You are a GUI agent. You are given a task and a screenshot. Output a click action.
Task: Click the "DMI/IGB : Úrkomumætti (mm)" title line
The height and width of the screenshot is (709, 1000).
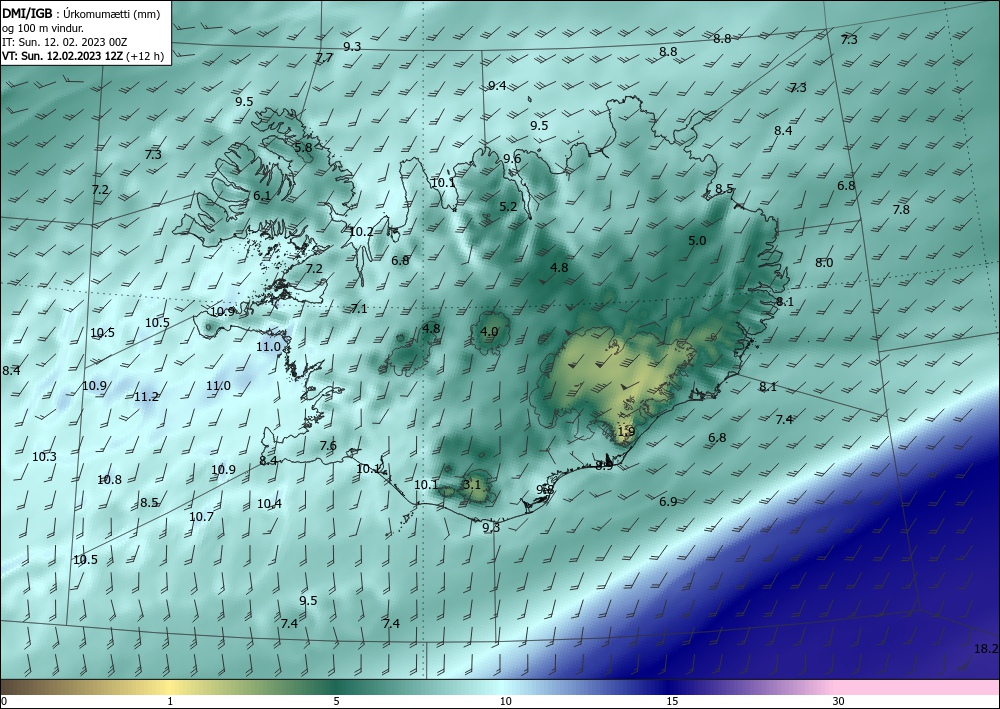point(81,14)
